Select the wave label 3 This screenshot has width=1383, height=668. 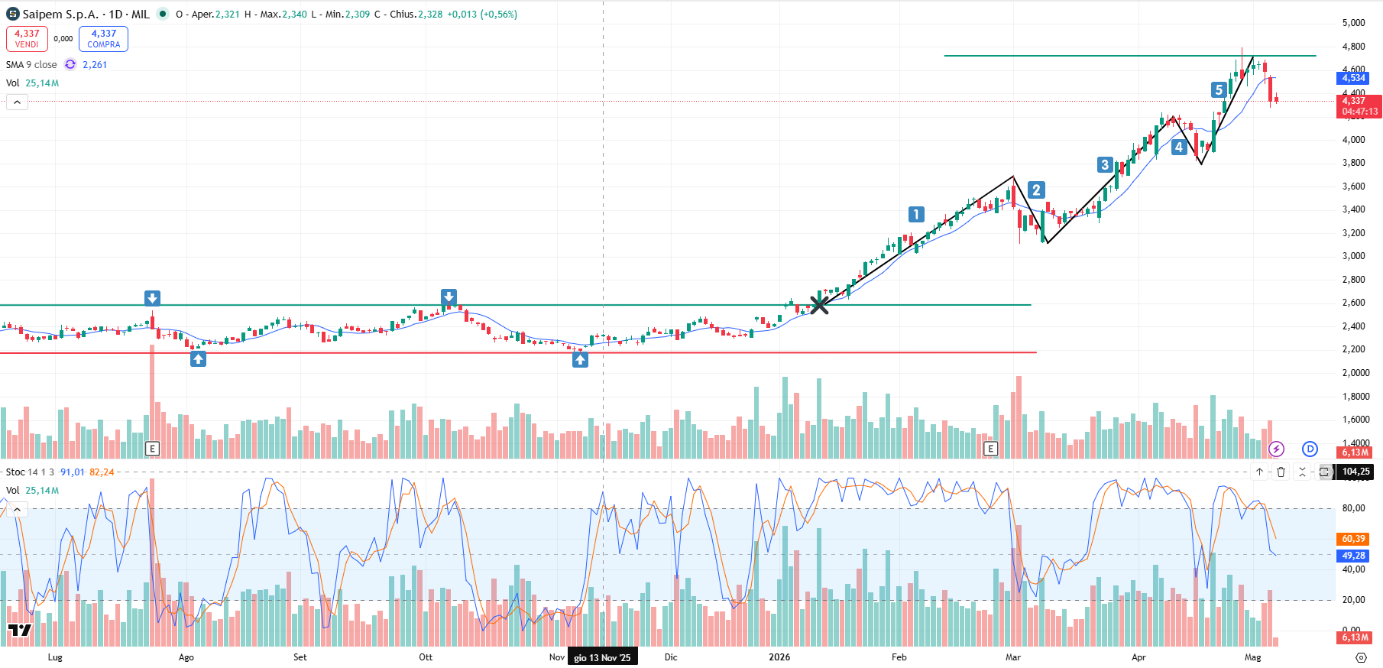[x=1104, y=164]
